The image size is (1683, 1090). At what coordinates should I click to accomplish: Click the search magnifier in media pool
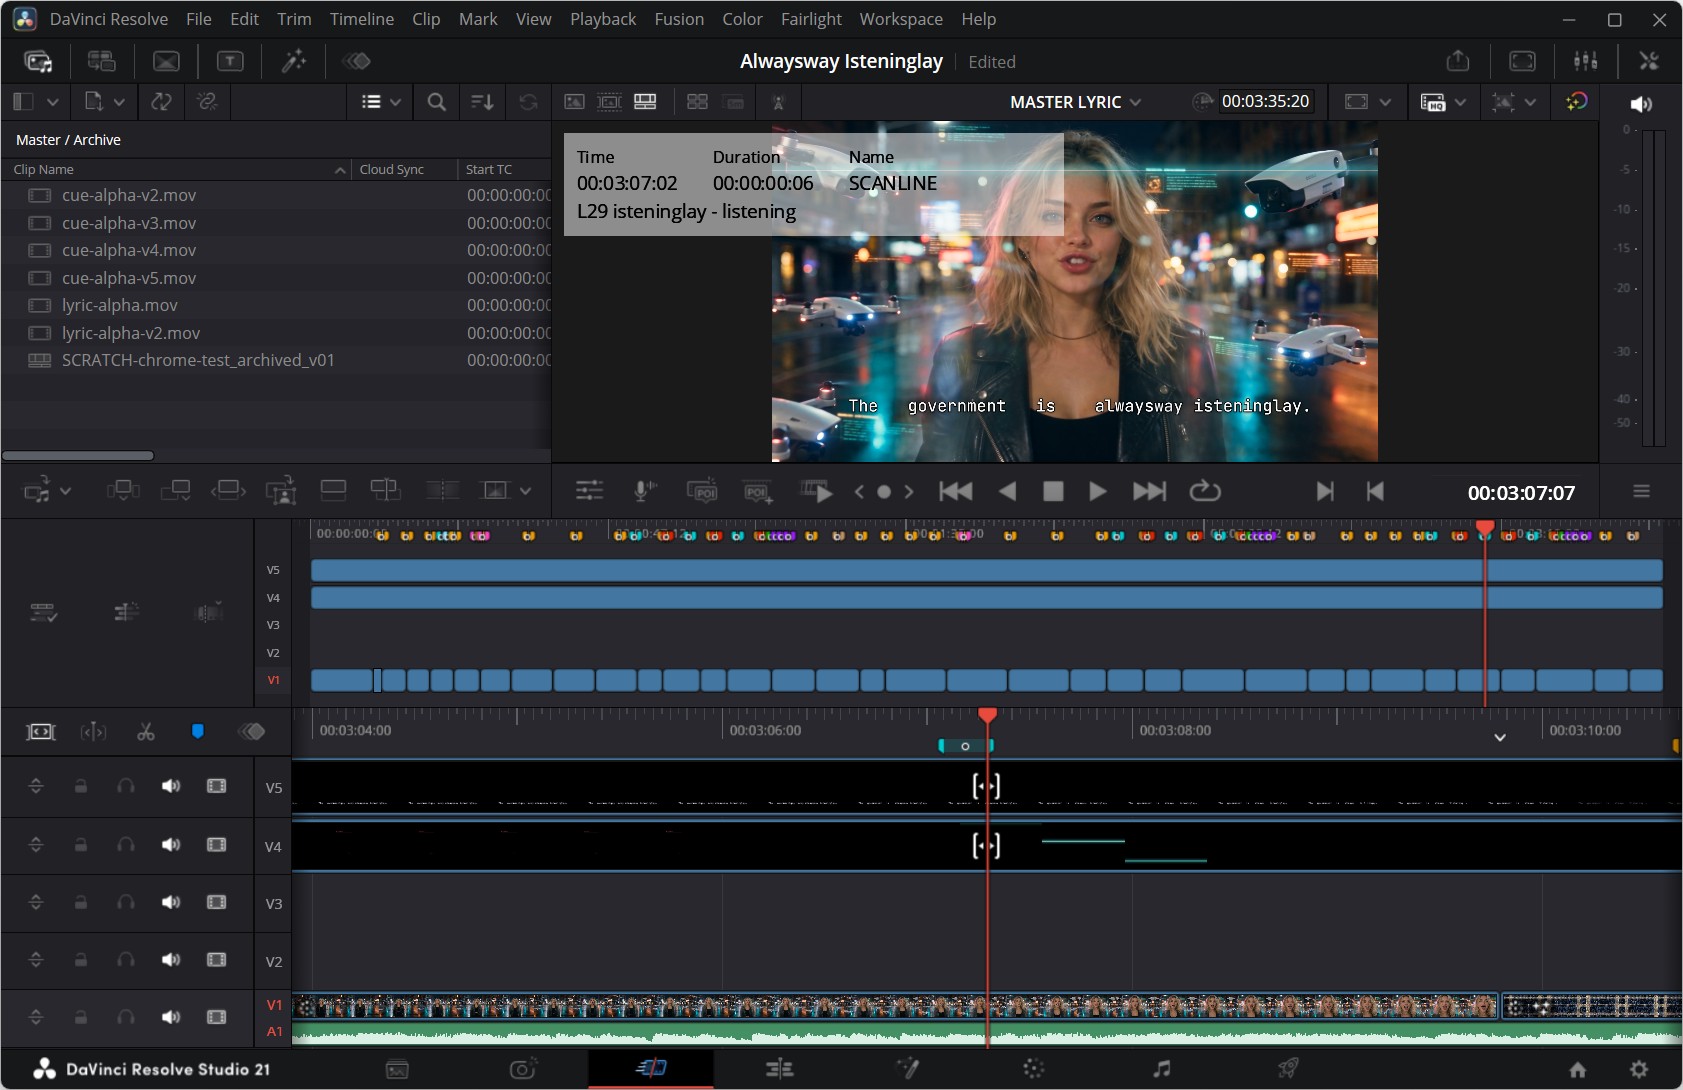(437, 102)
